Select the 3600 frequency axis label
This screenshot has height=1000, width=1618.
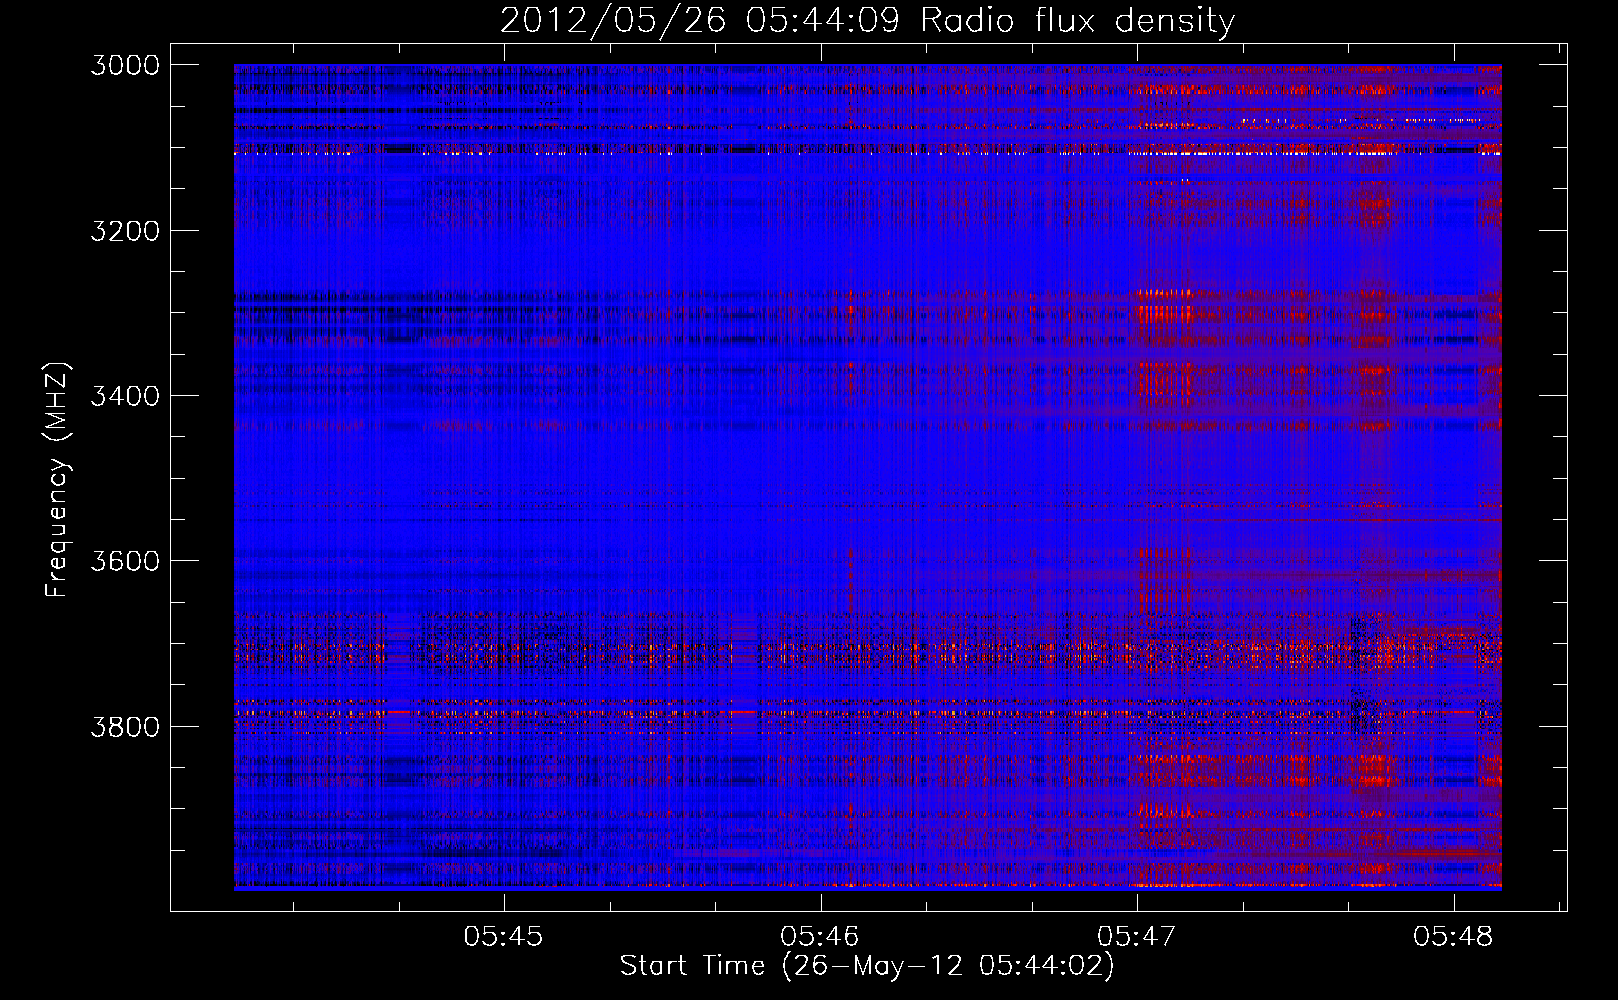[125, 561]
